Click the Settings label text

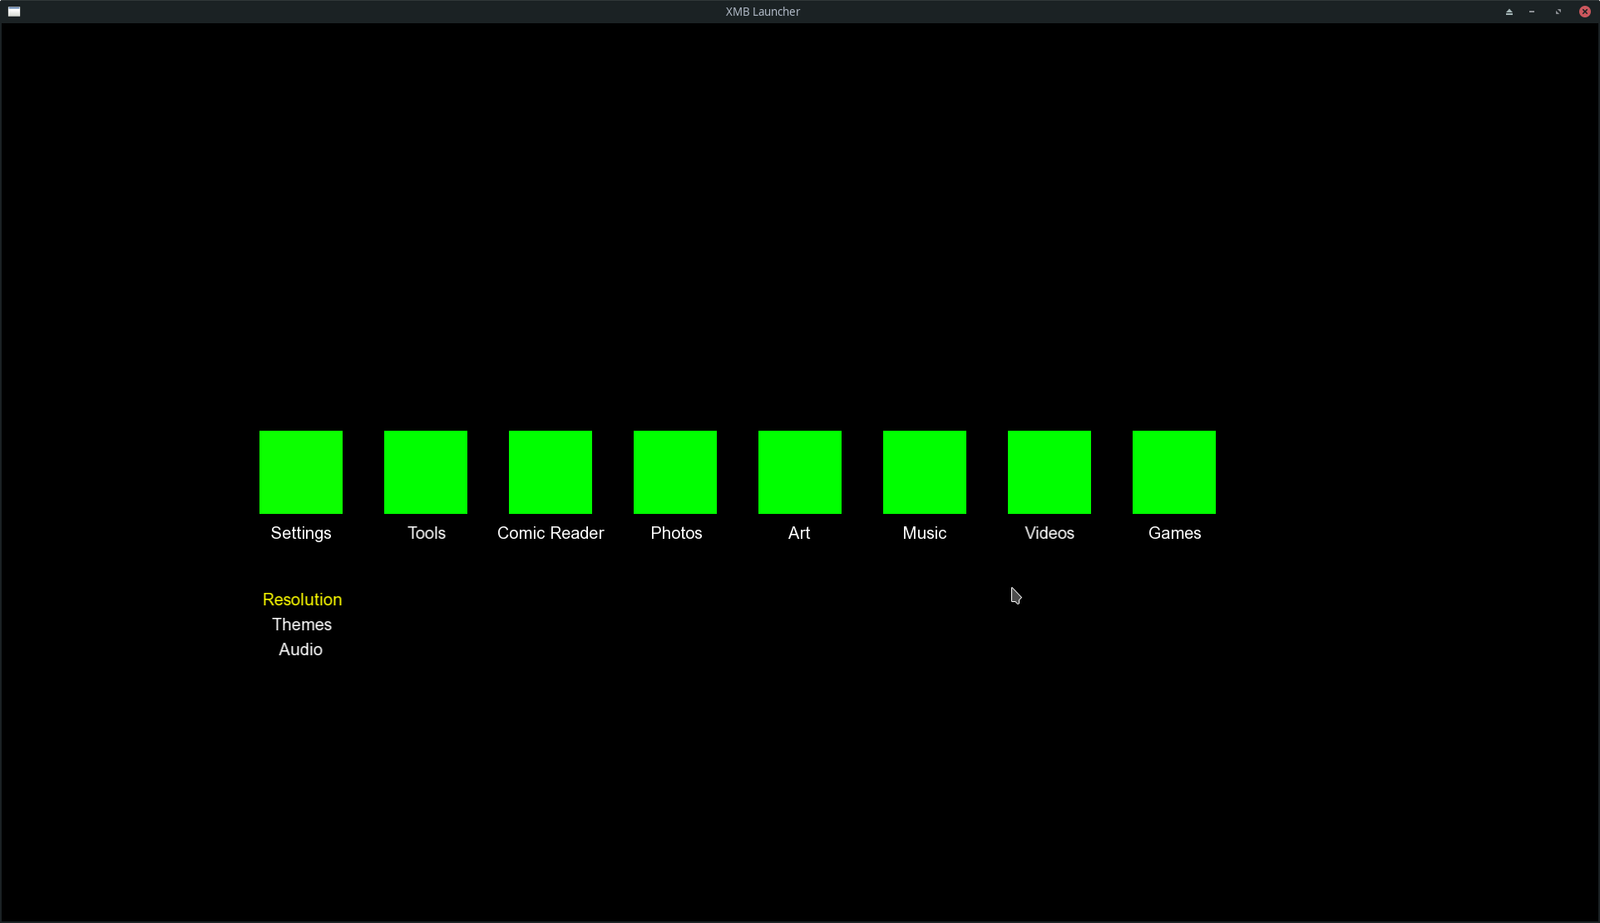point(301,533)
